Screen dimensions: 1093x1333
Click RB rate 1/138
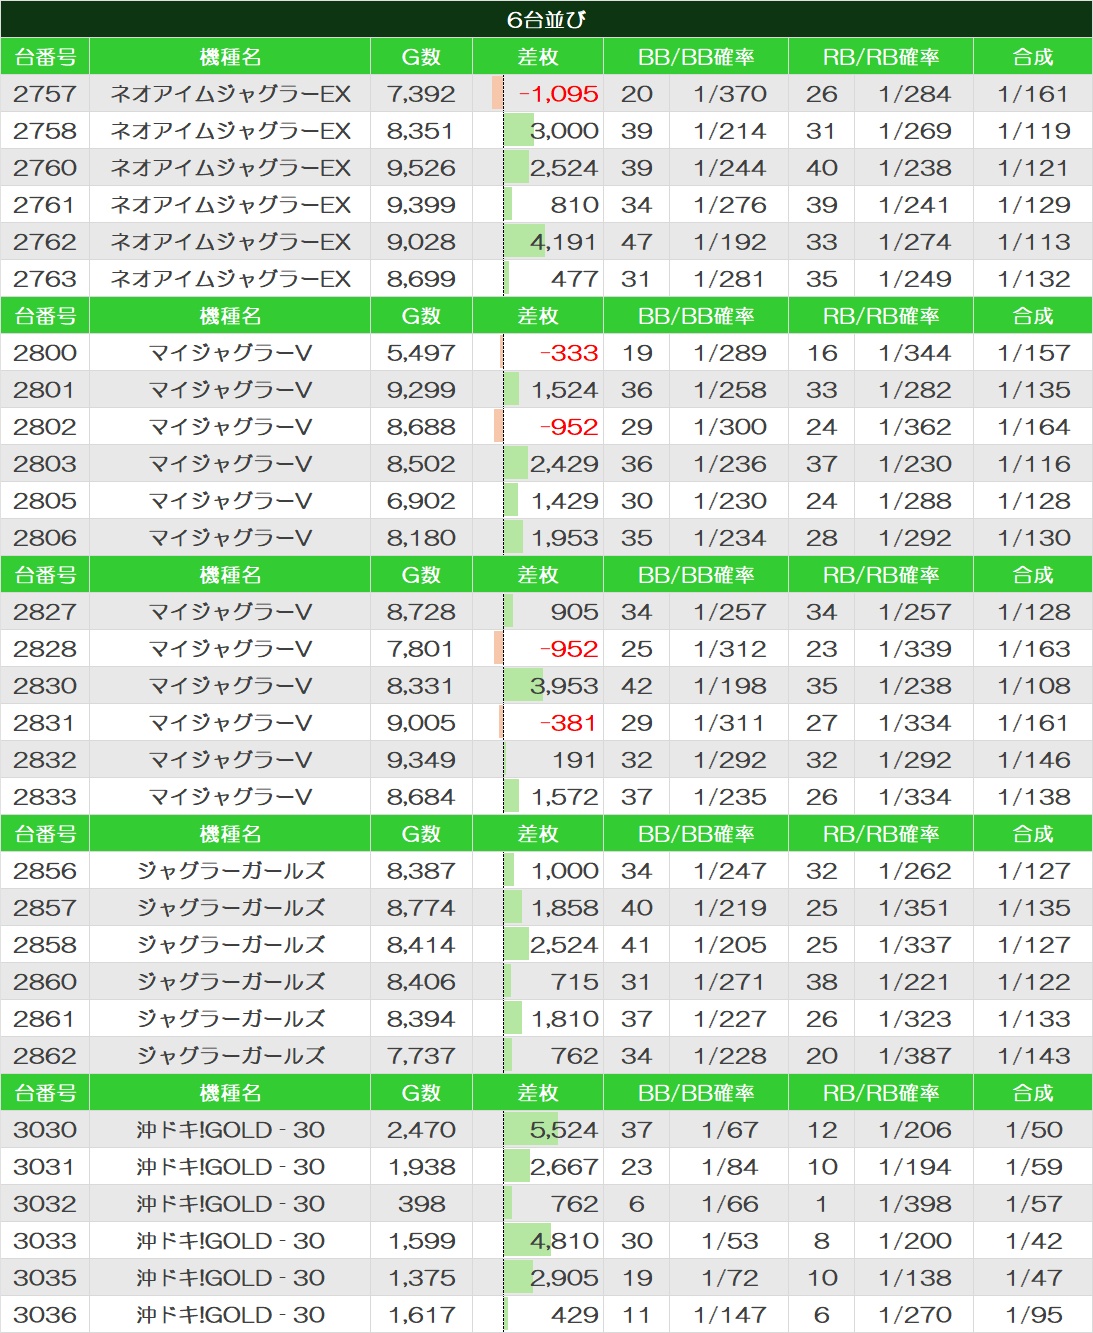click(x=915, y=1278)
